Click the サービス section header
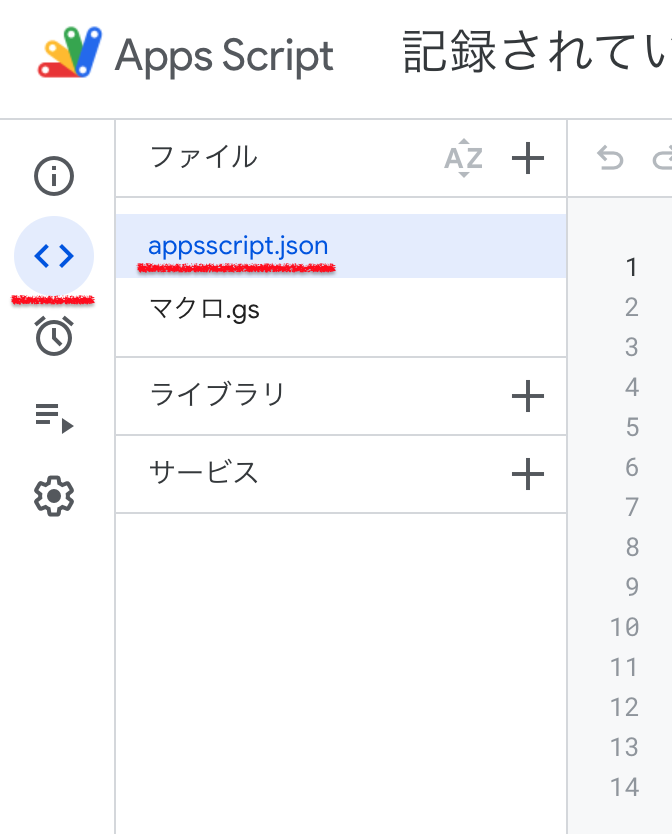The width and height of the screenshot is (672, 834). (204, 472)
